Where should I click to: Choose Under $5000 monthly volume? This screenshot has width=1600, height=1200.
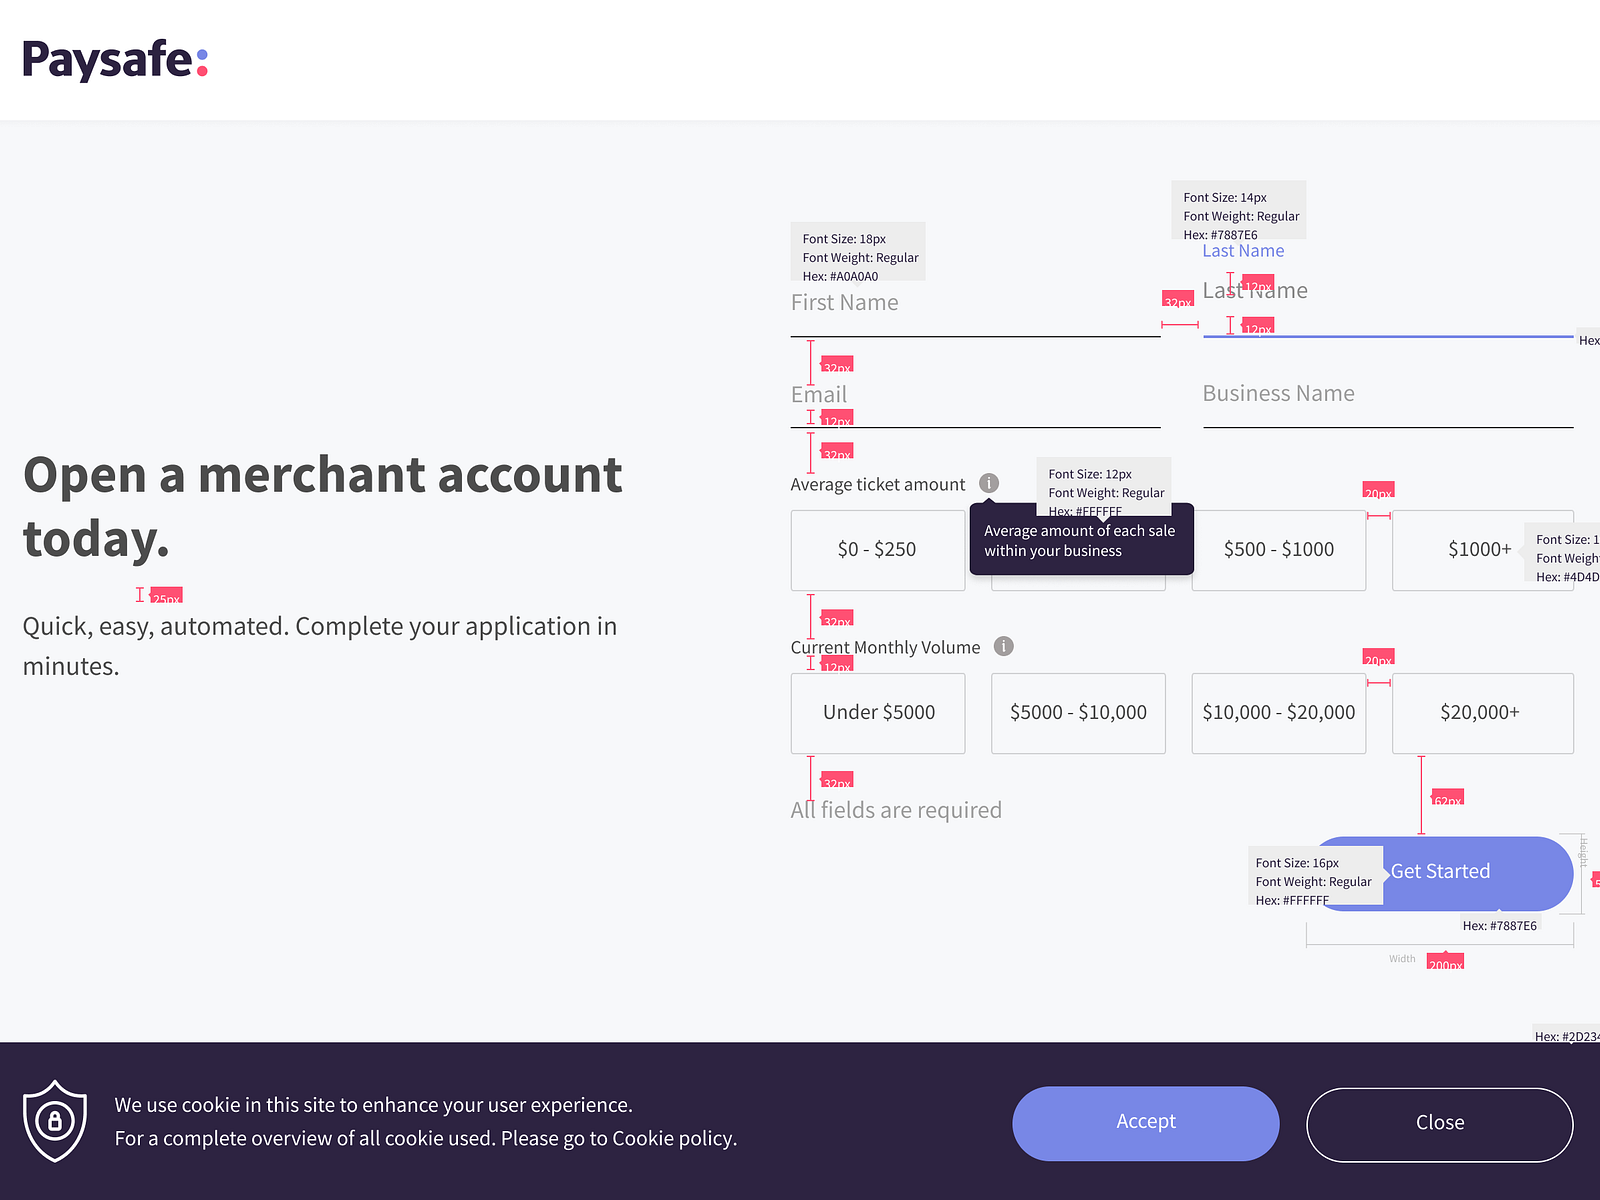click(x=877, y=713)
